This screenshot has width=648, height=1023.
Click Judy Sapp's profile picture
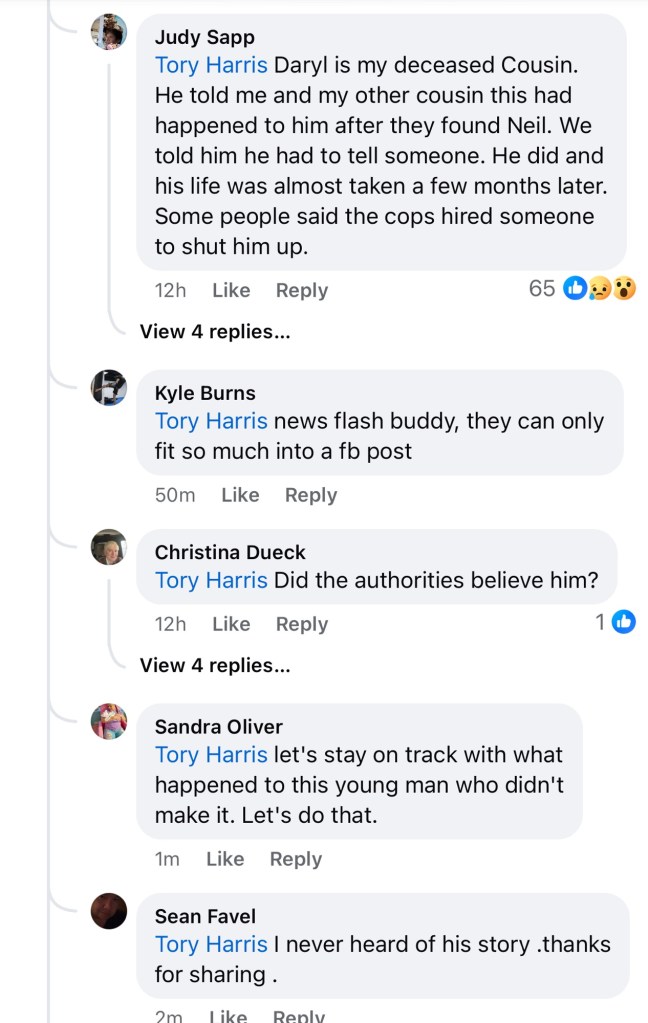click(109, 32)
